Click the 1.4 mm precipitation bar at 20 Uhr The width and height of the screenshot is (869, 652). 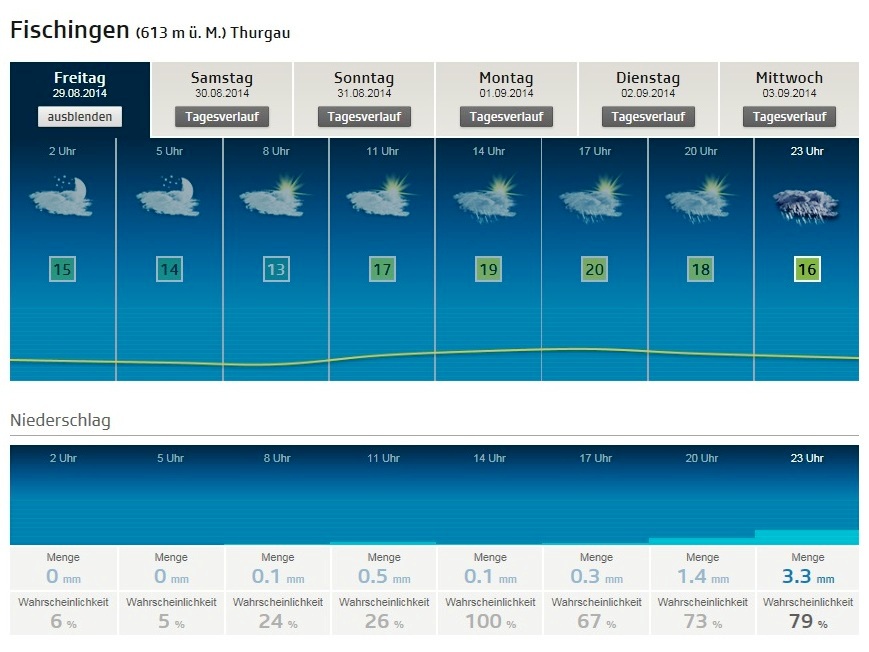pos(702,541)
